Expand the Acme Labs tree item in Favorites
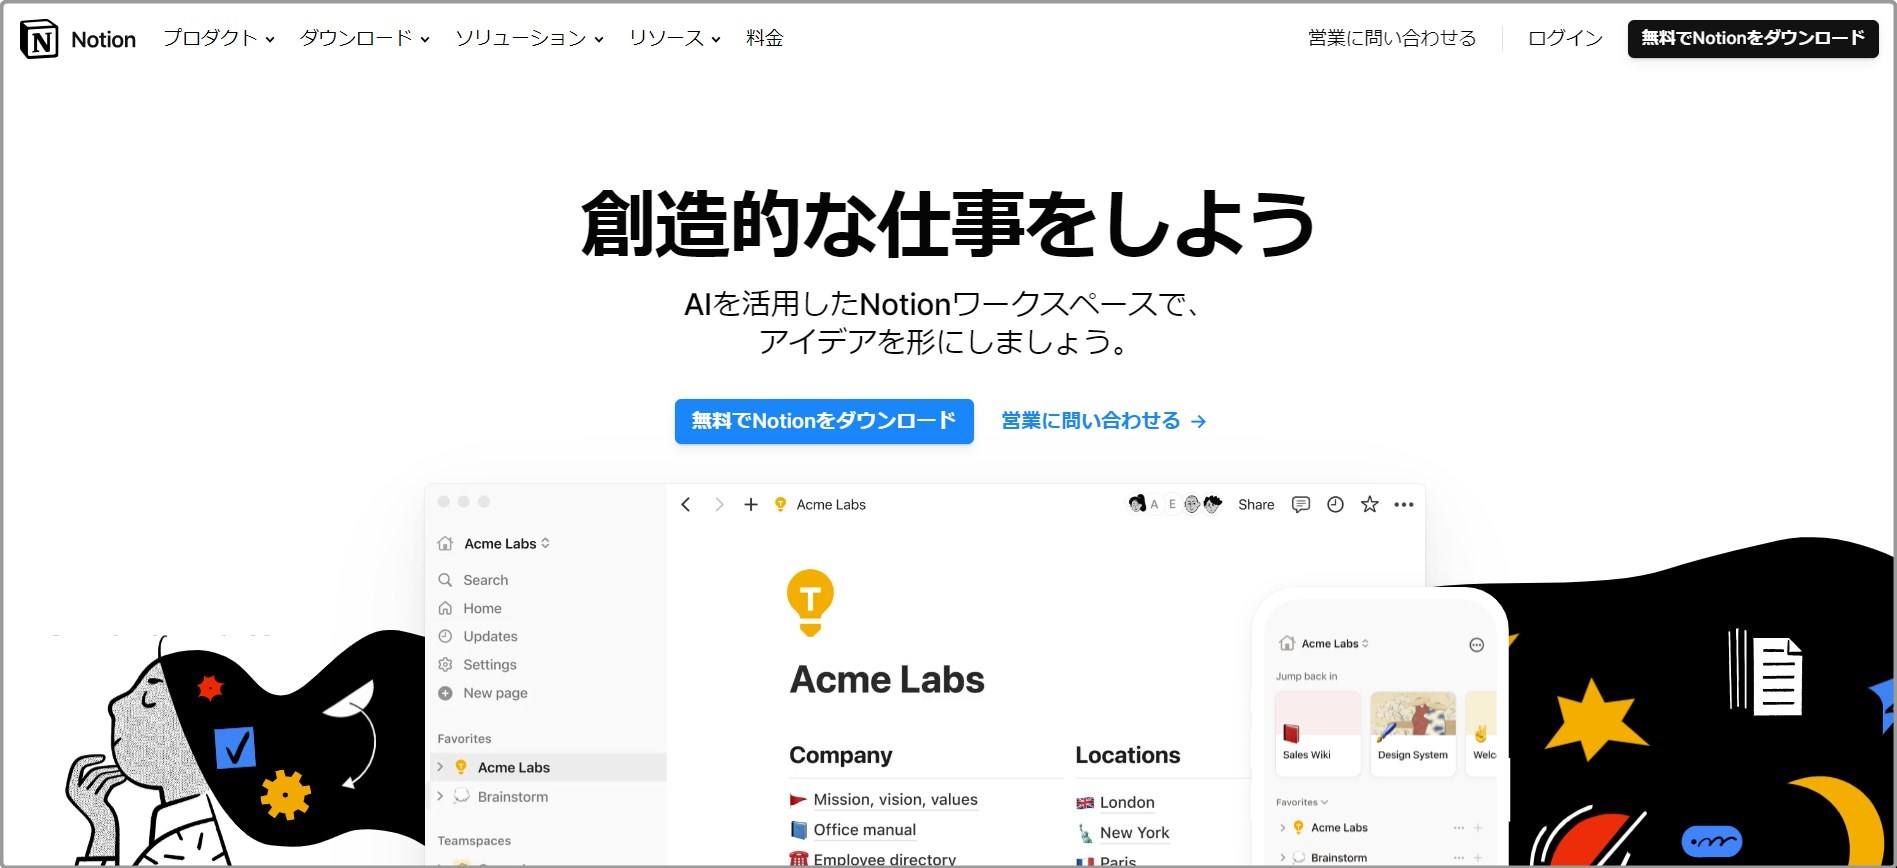 pyautogui.click(x=440, y=767)
